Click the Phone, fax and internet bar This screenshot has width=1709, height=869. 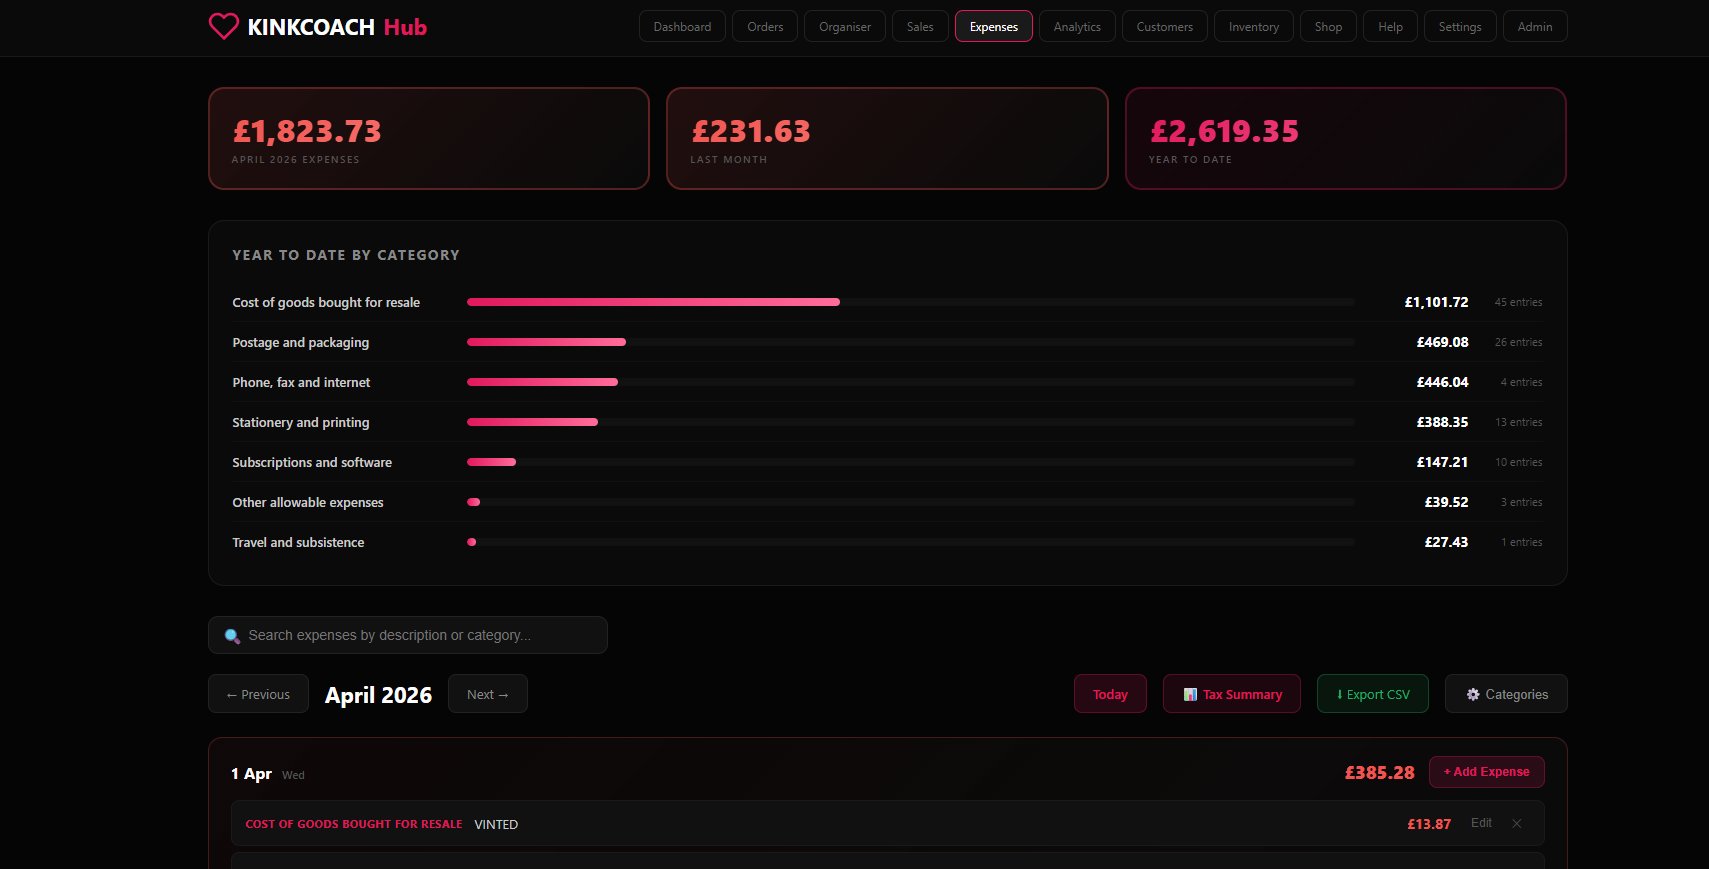(910, 382)
